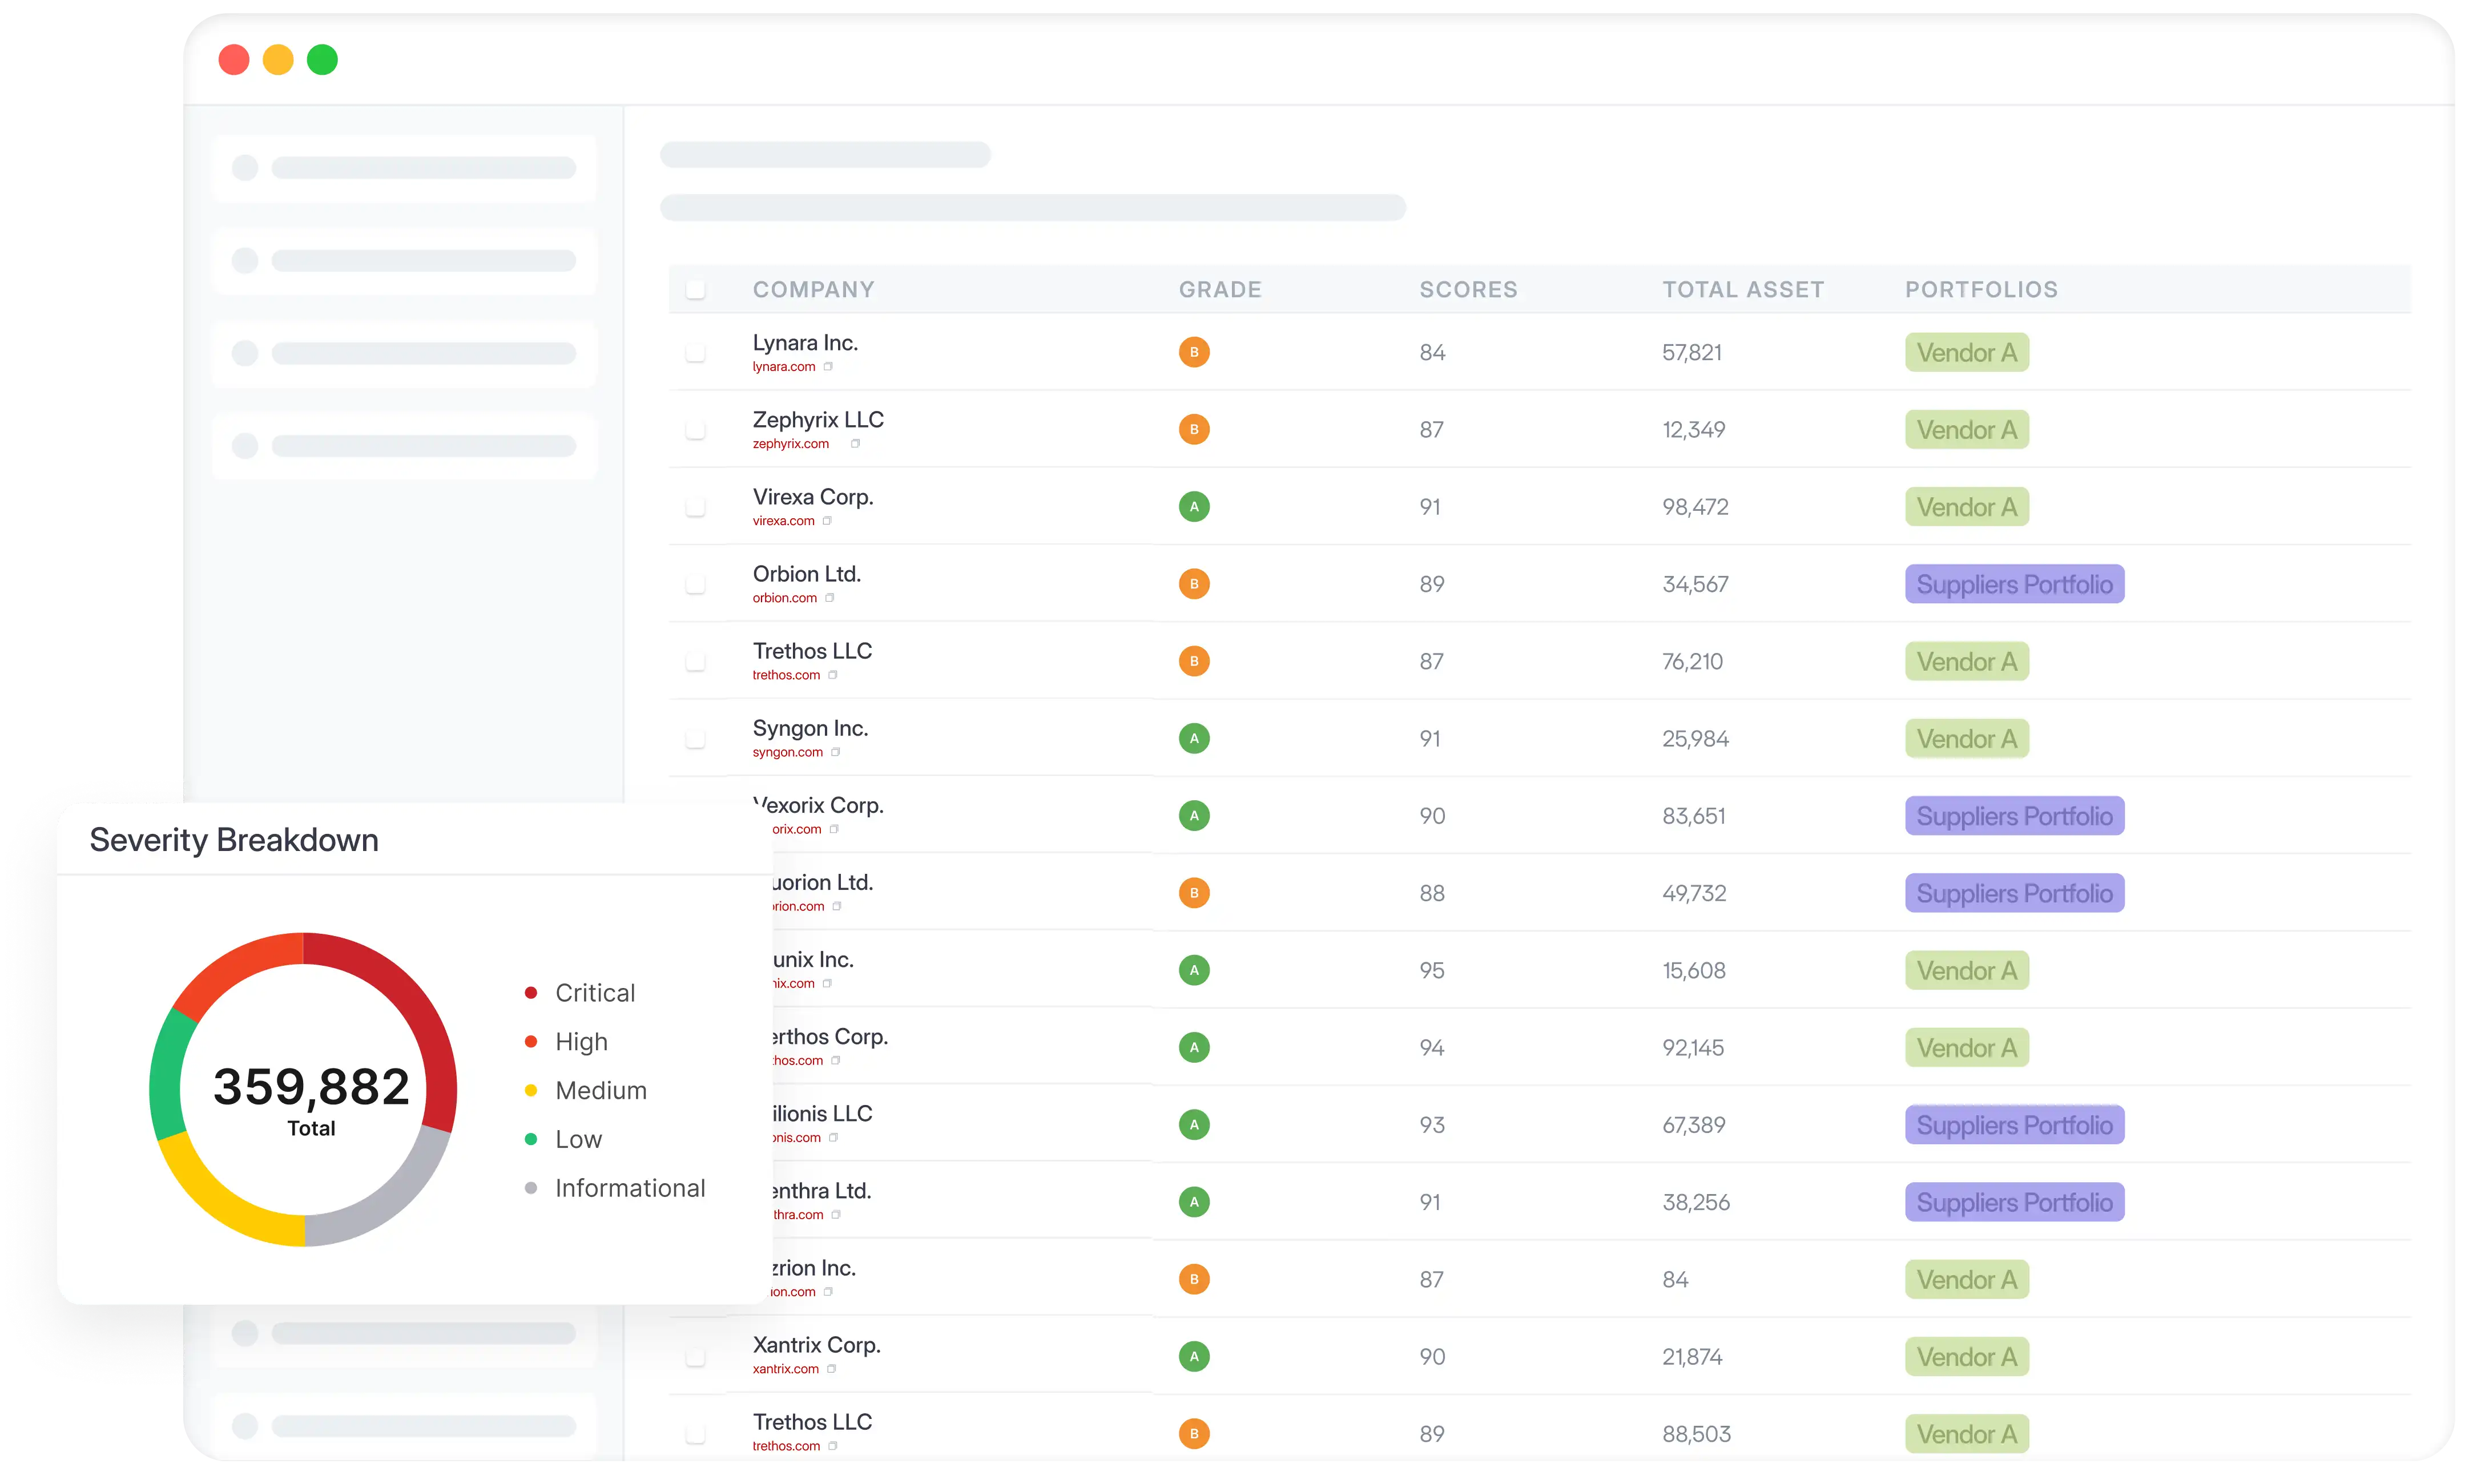Check the Lynara Inc. row checkbox
2473x1484 pixels.
coord(695,352)
